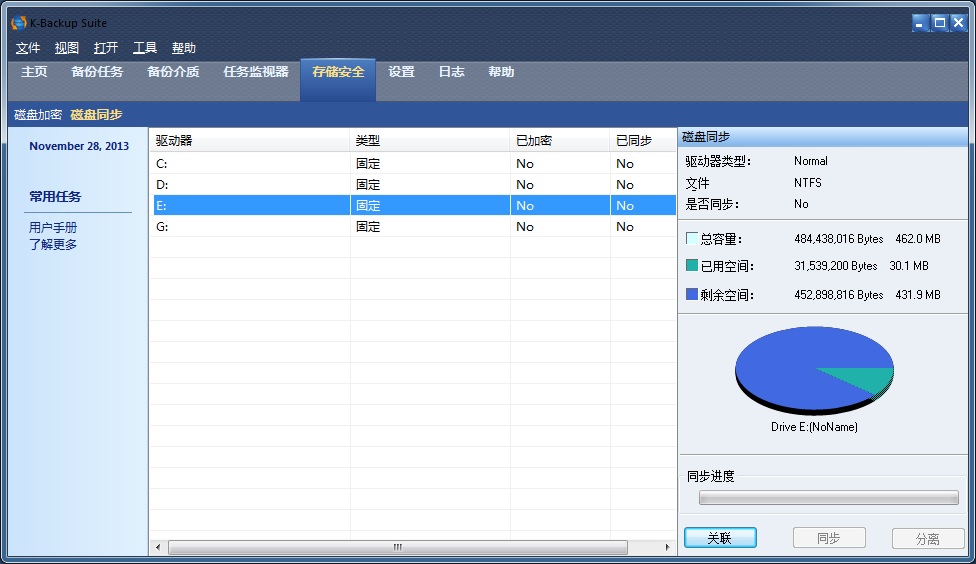Open the 用户手册 link
976x564 pixels.
click(53, 228)
